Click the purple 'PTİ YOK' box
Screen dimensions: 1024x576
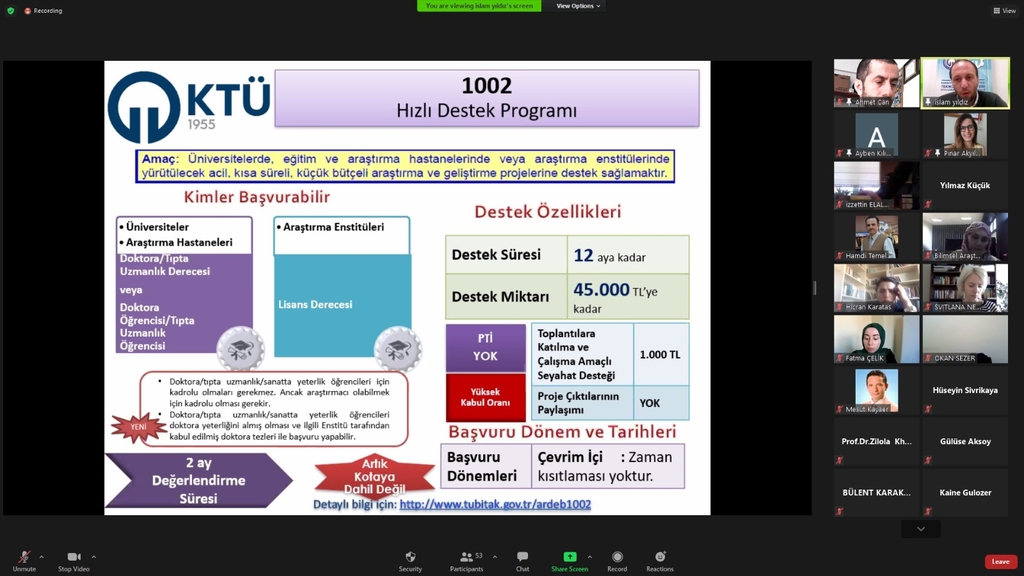[x=485, y=347]
